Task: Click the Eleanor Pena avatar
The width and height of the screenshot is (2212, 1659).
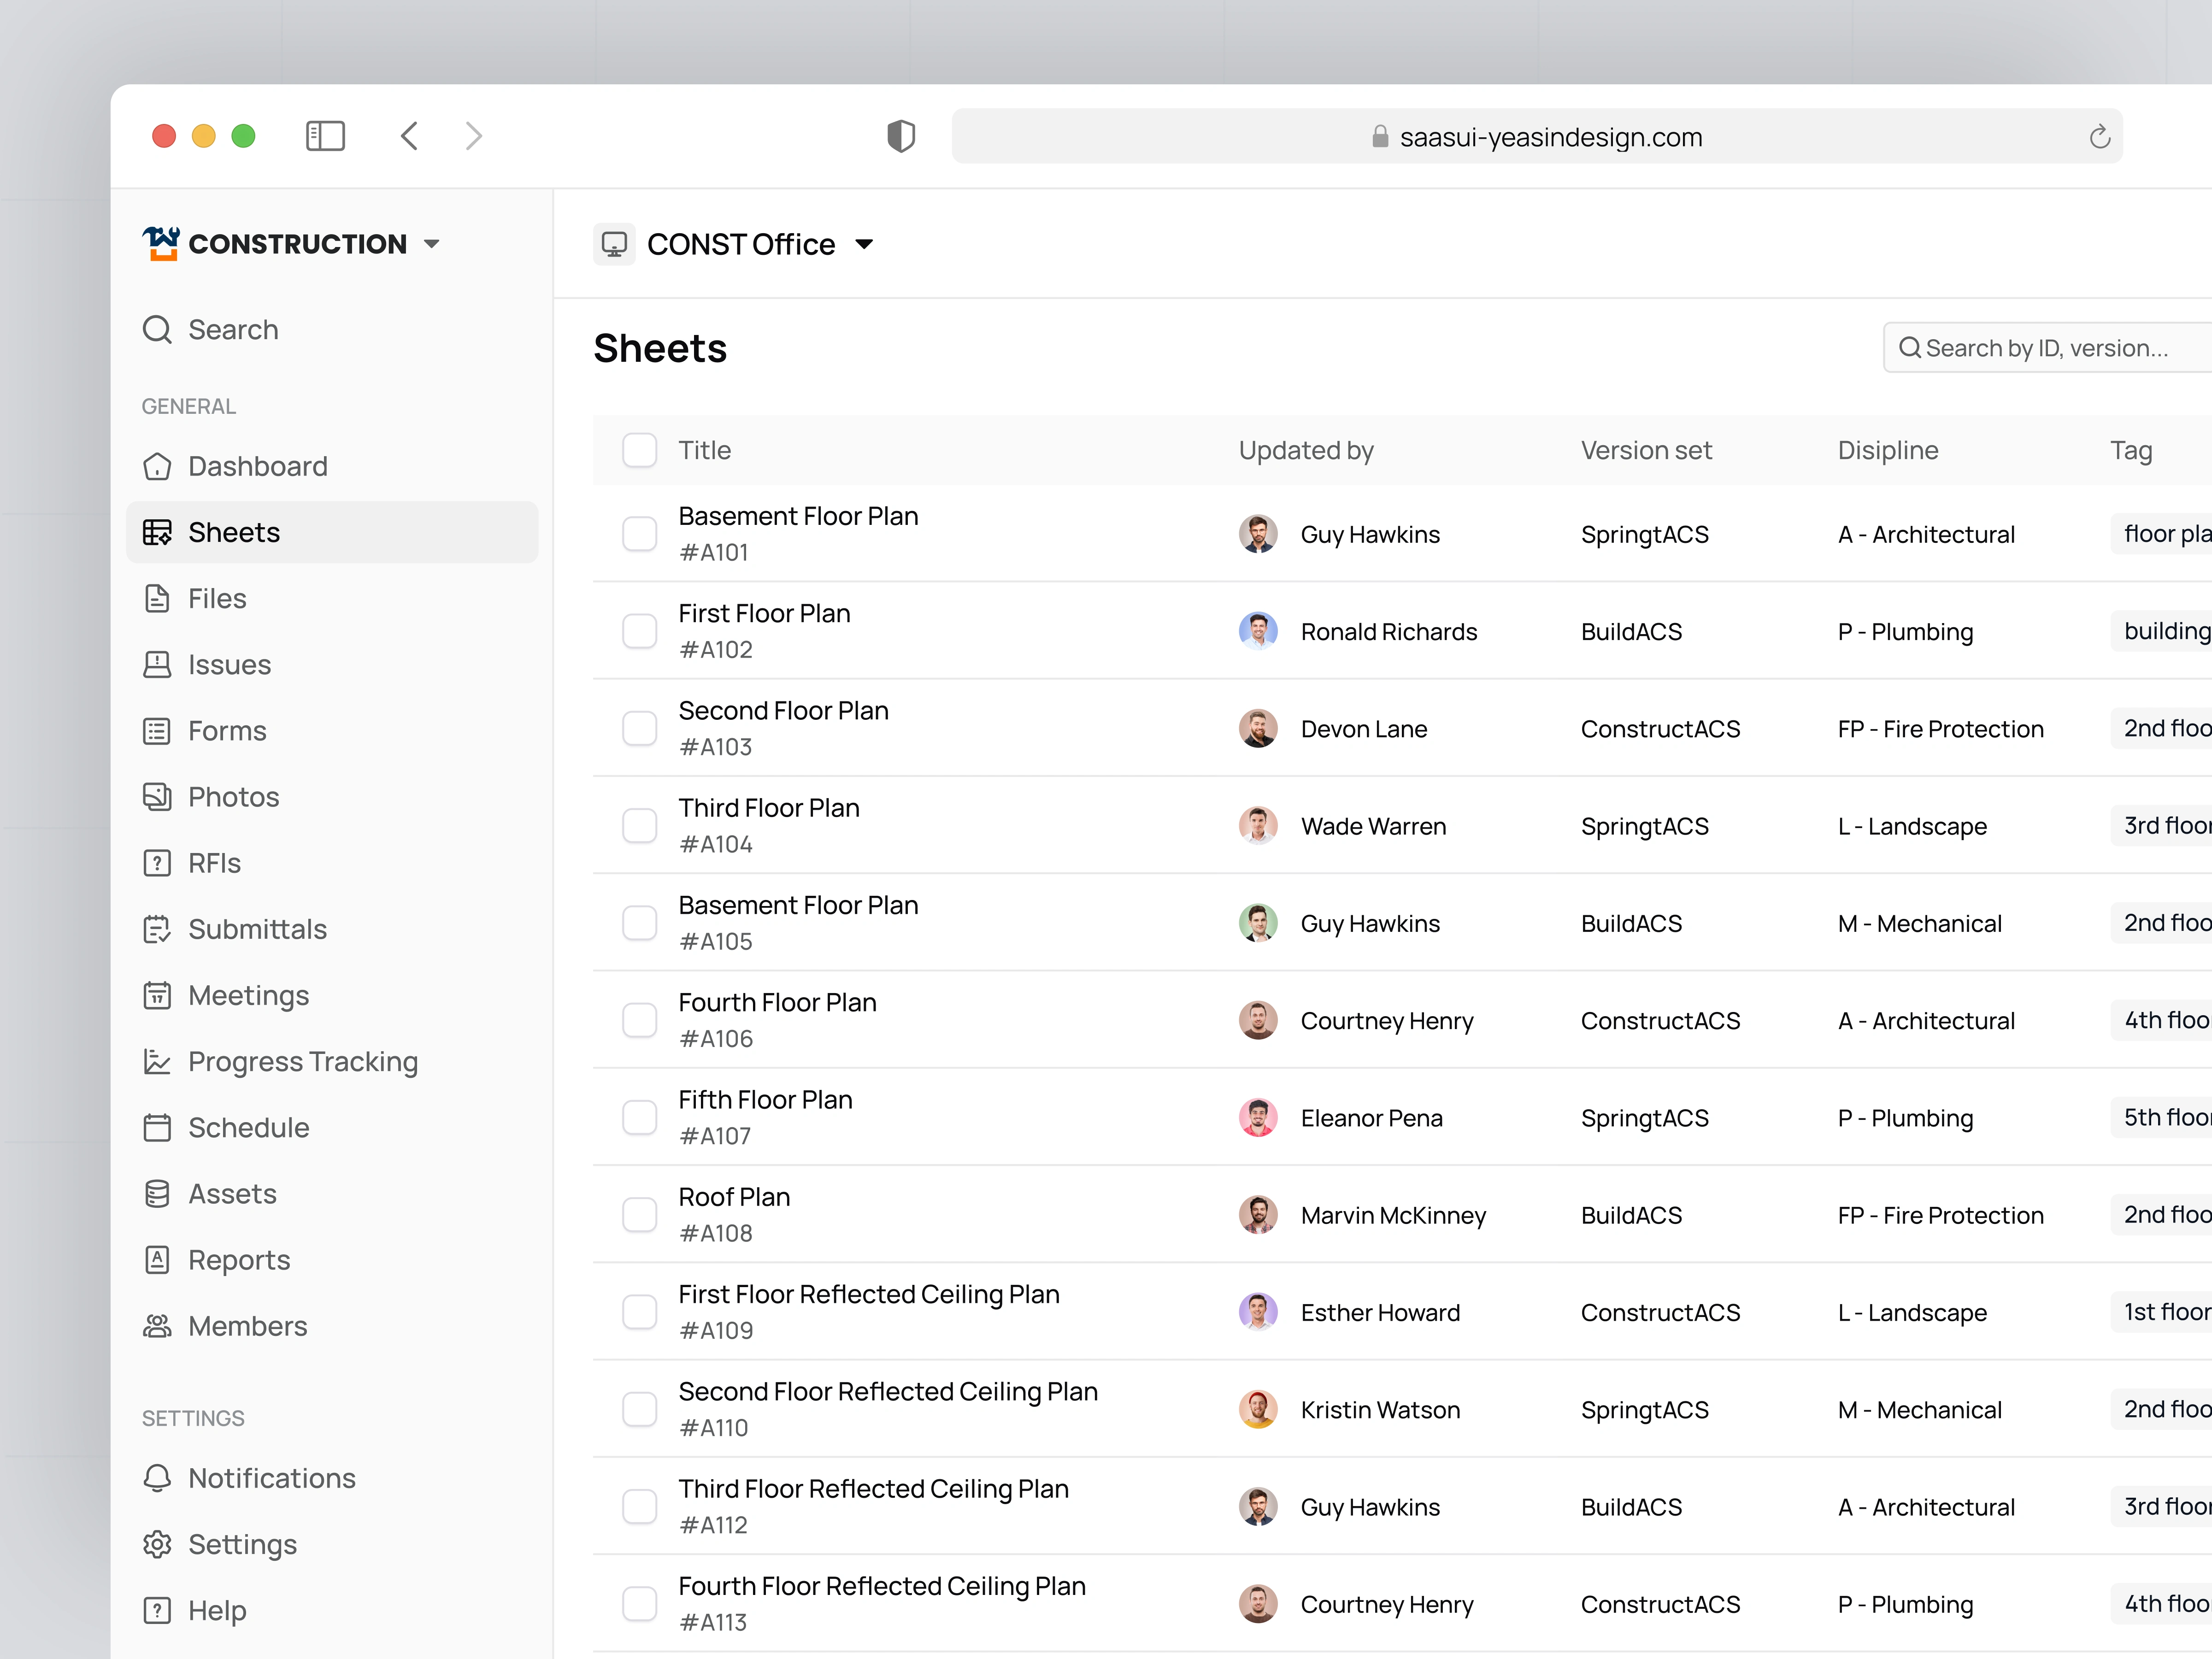Action: tap(1258, 1117)
